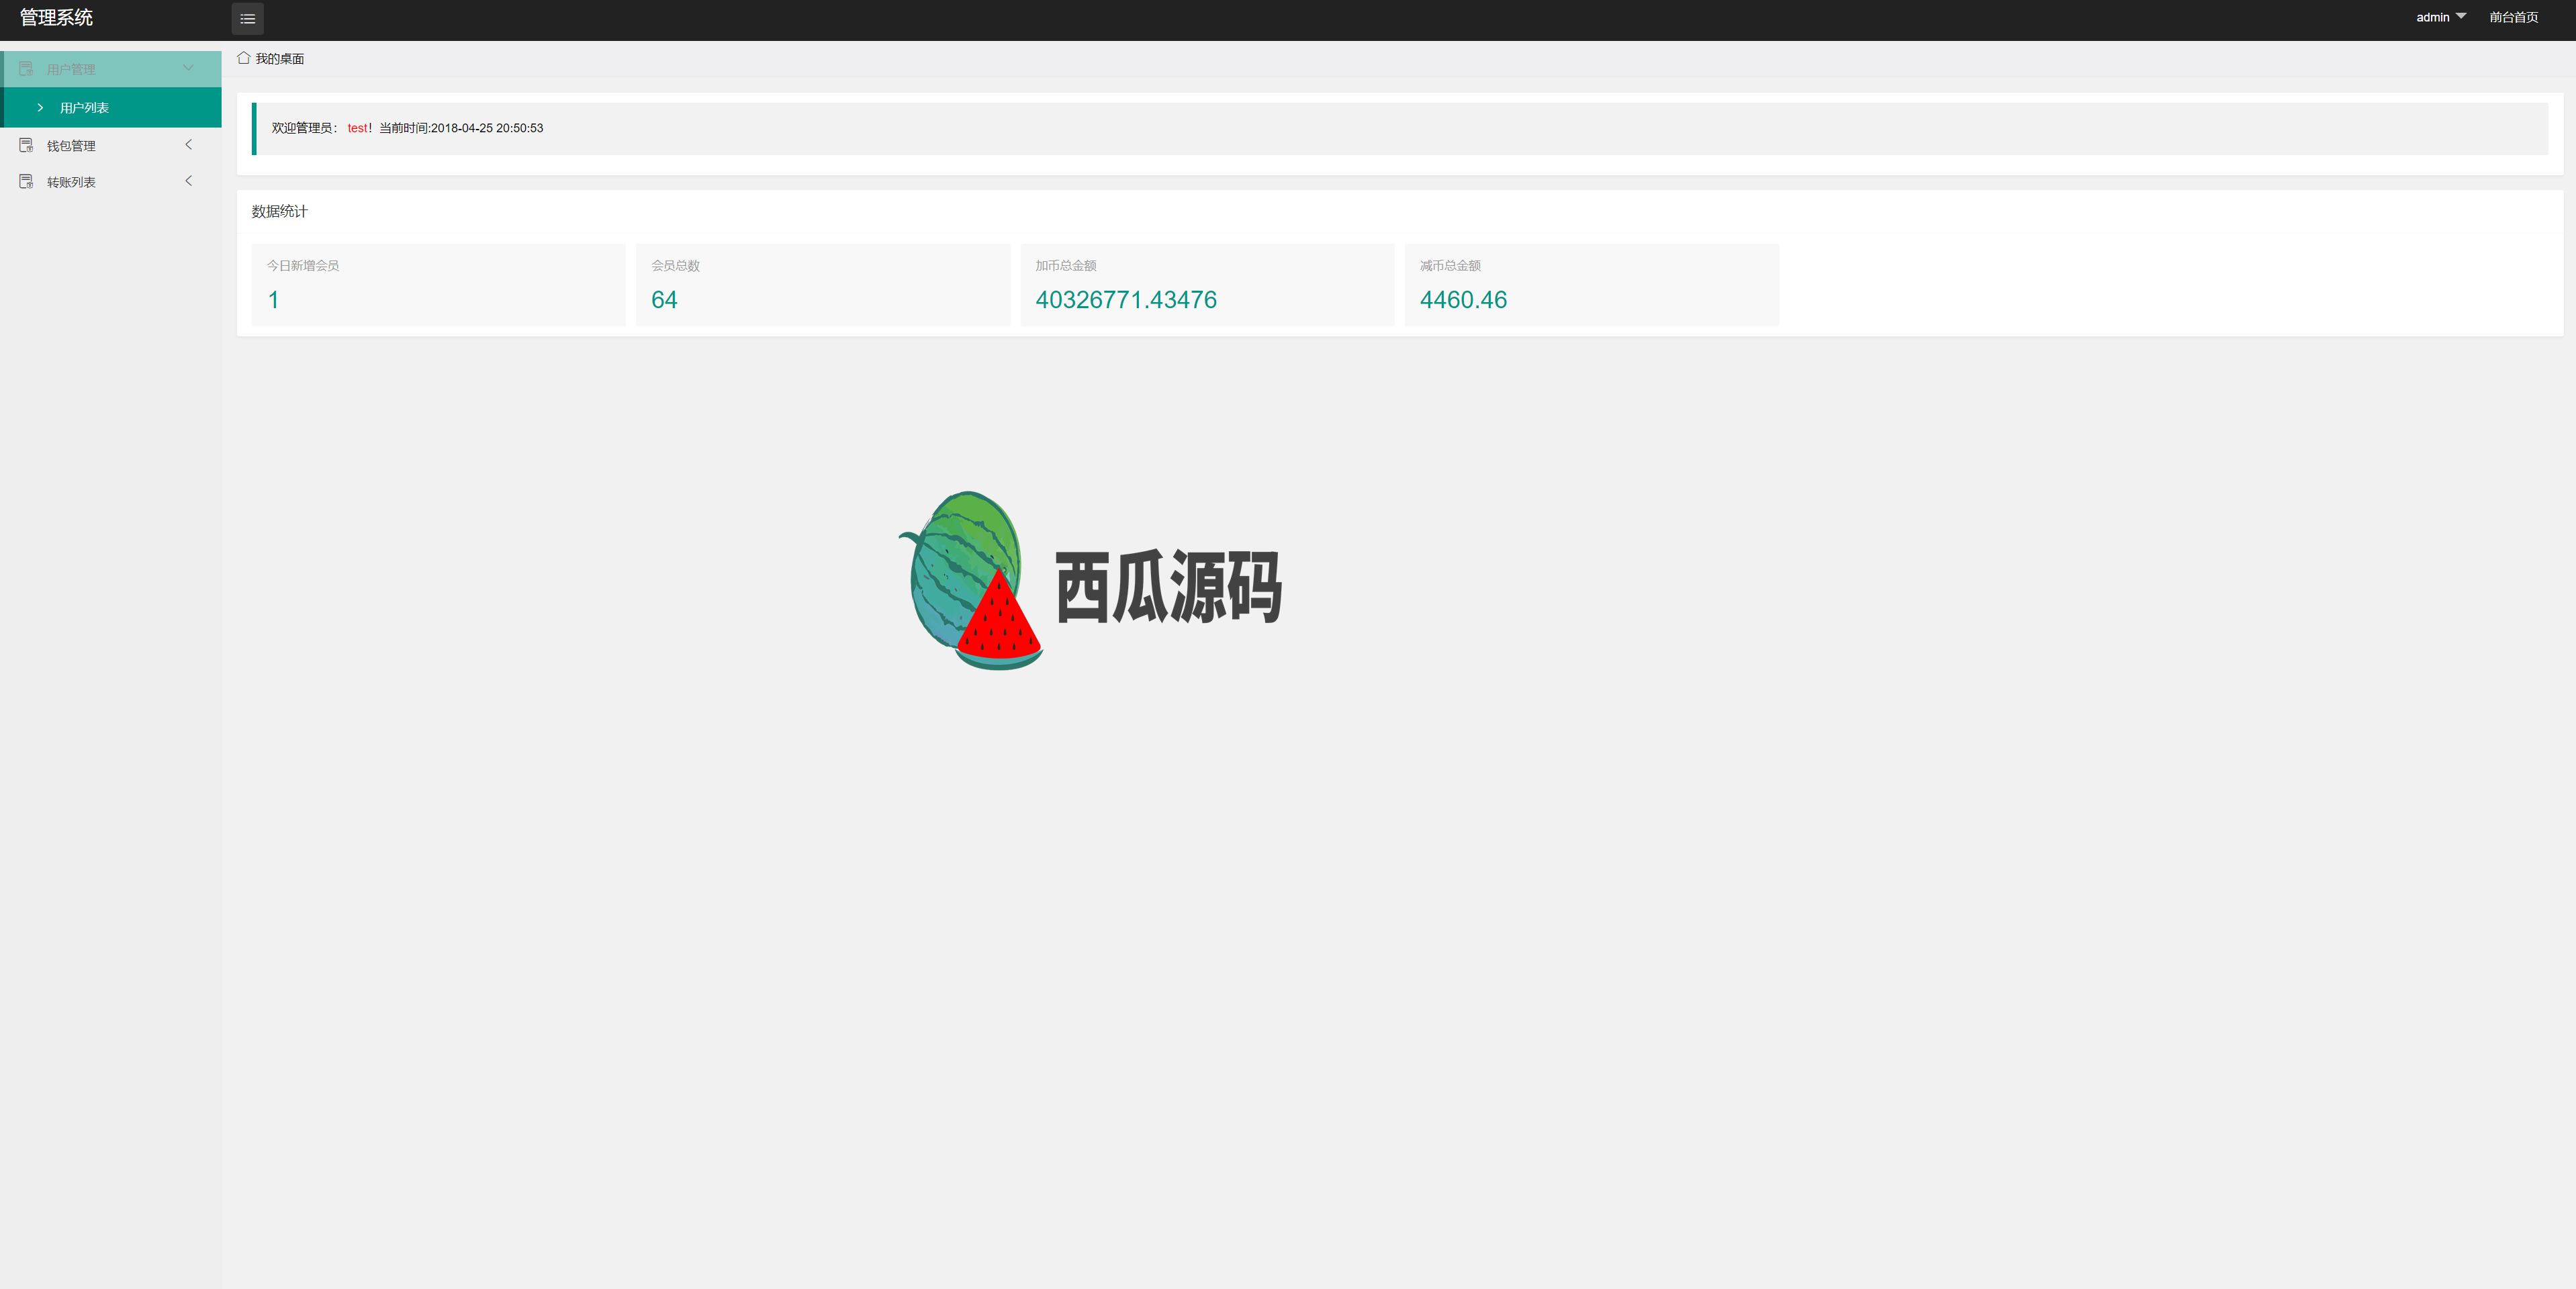Click the 欢迎管理员 welcome text
Viewport: 2576px width, 1289px height.
click(x=304, y=128)
